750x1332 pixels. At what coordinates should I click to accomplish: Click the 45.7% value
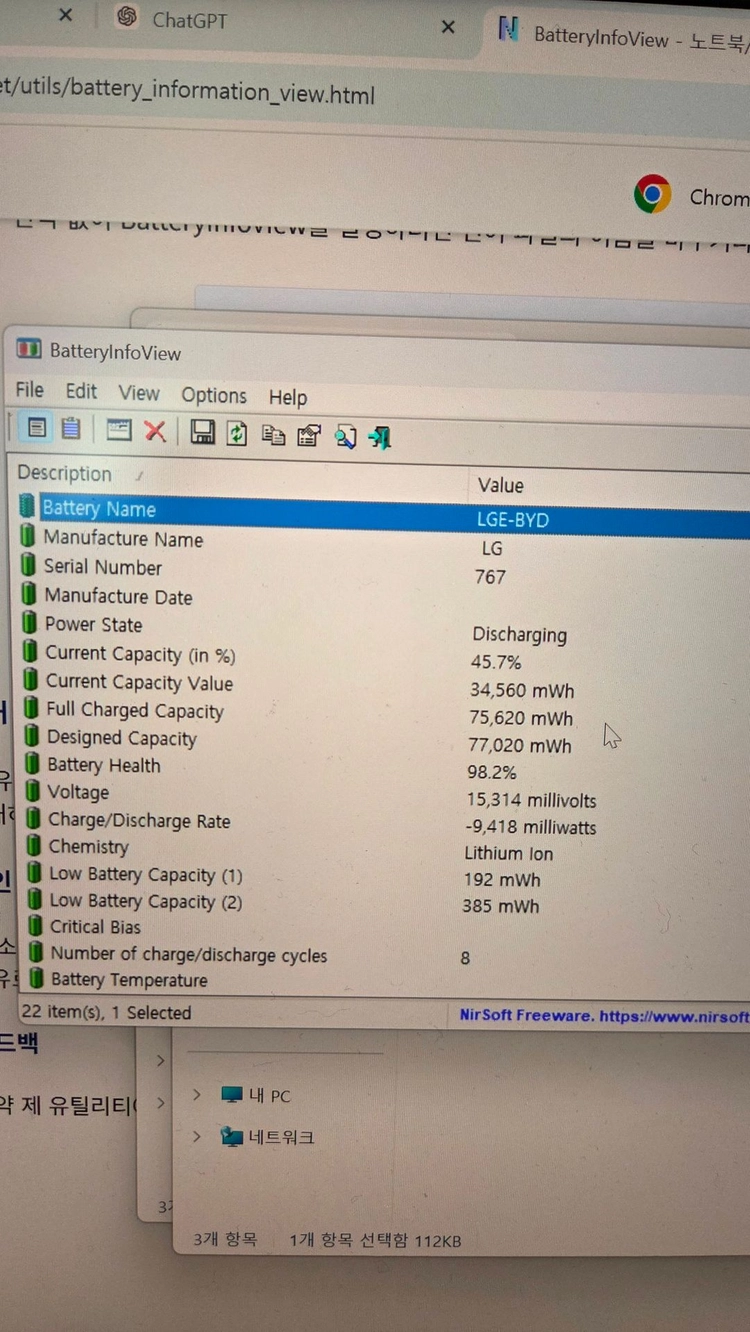(x=496, y=662)
